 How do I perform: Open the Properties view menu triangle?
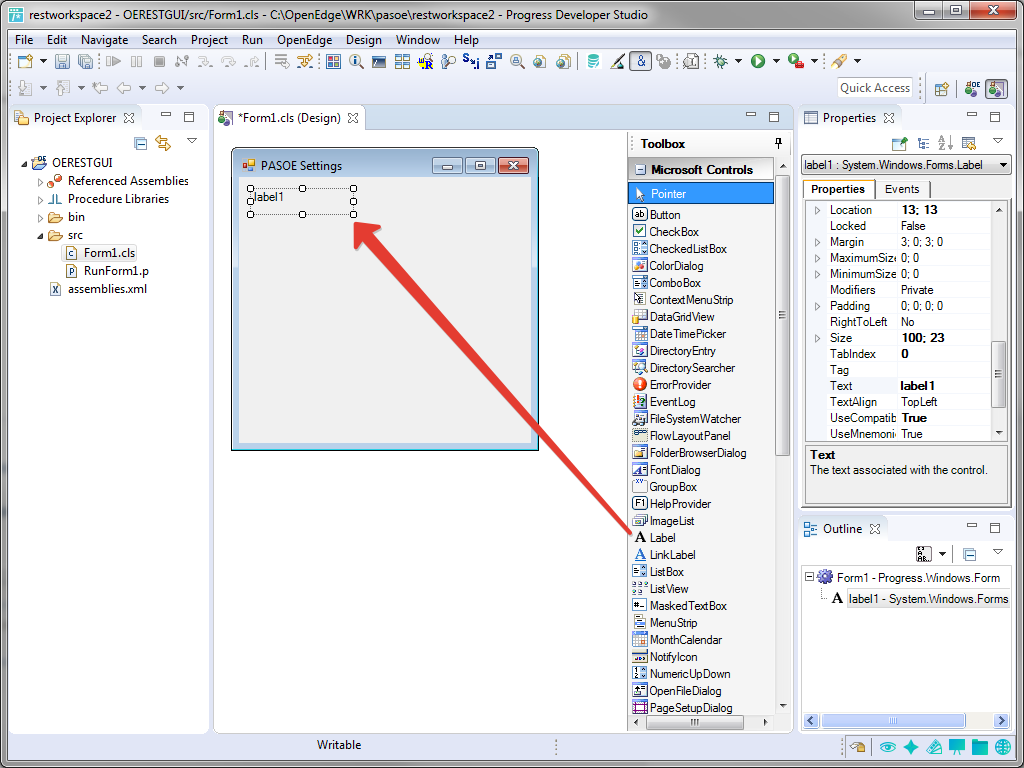[x=997, y=141]
